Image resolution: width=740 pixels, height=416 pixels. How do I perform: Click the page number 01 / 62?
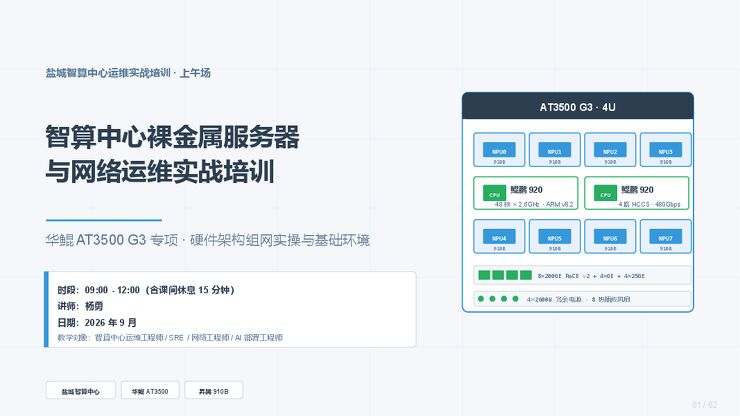(x=705, y=405)
